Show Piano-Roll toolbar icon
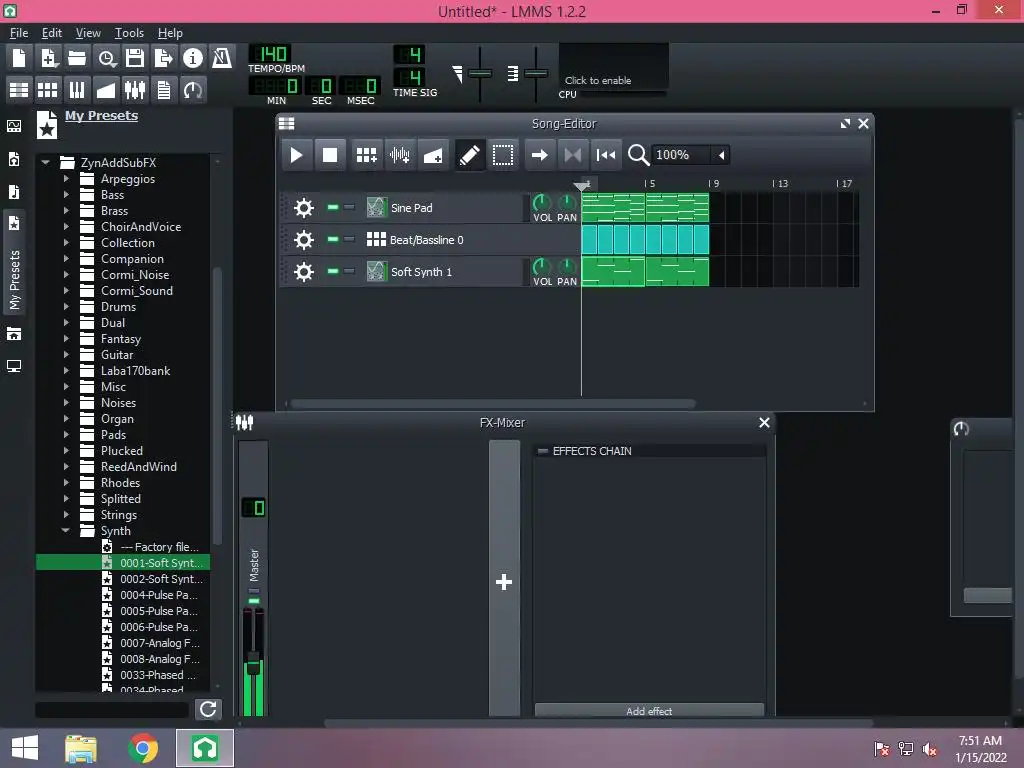Screen dimensions: 1024x768 tap(77, 89)
